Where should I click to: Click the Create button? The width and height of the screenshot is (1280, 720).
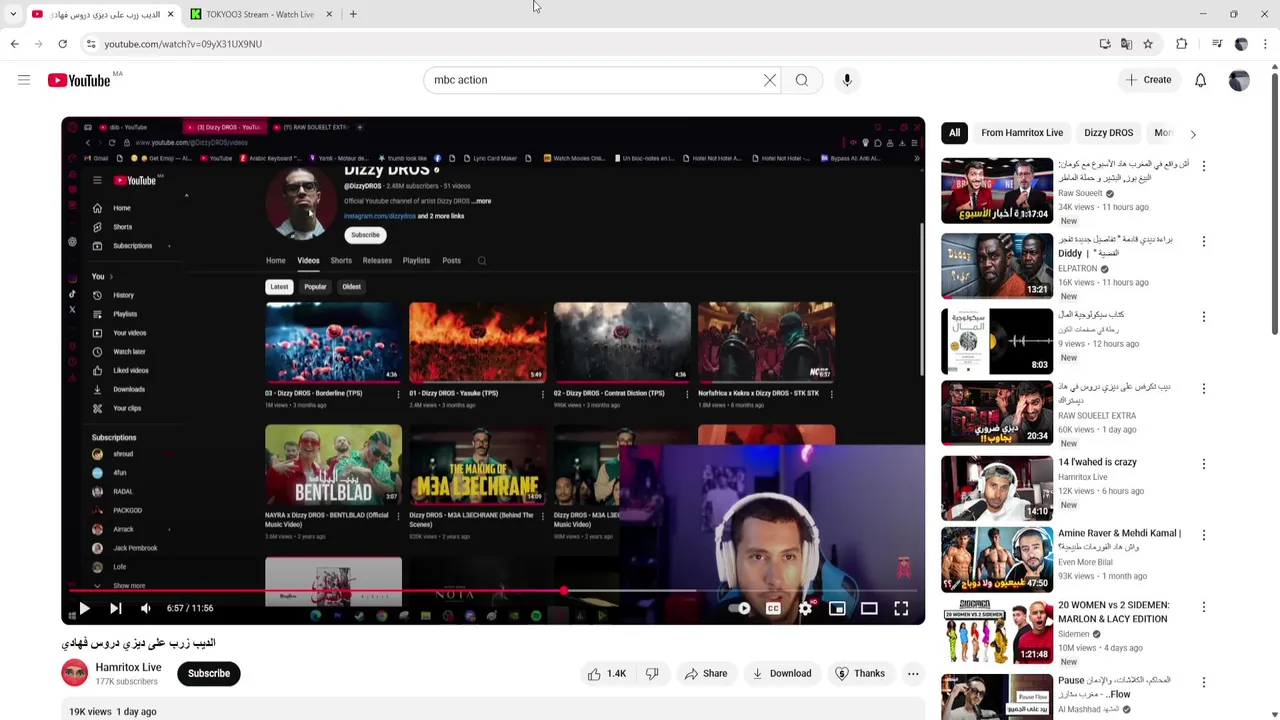click(1148, 80)
